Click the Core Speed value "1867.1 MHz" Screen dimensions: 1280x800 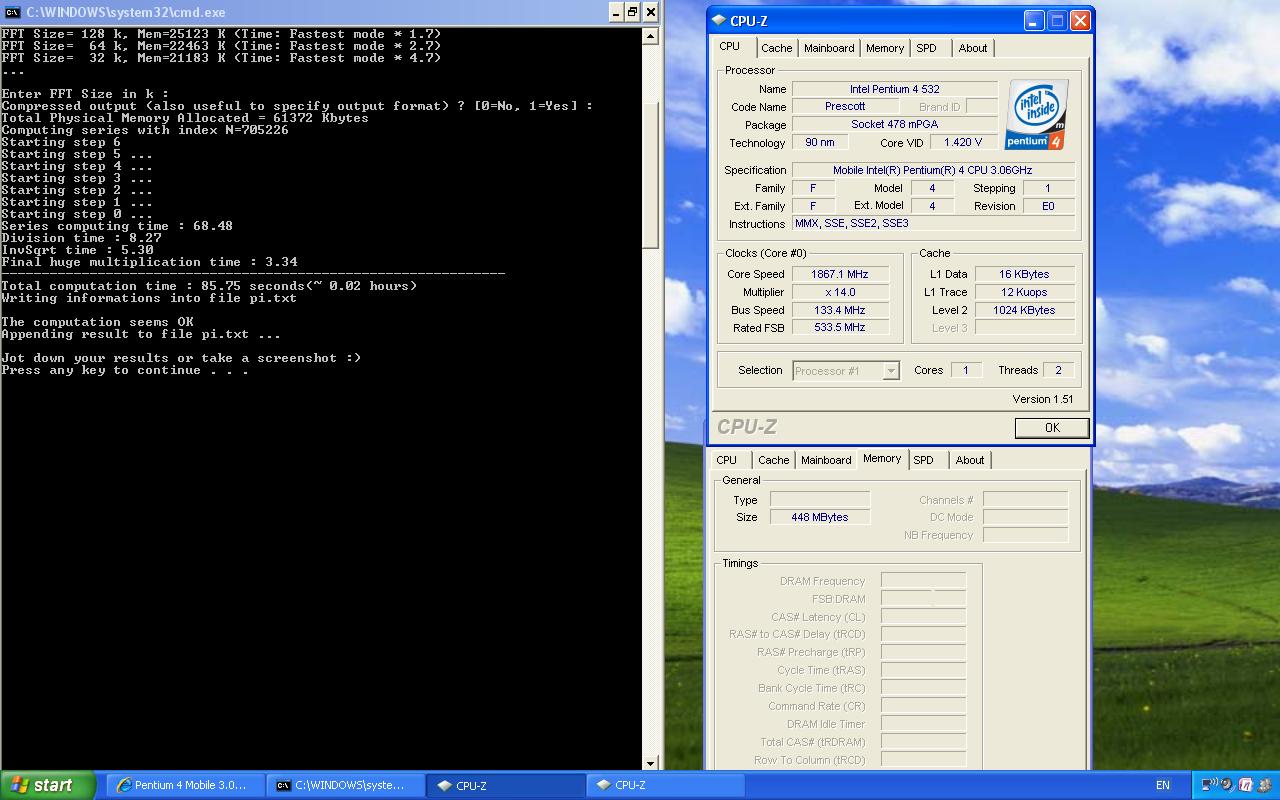pyautogui.click(x=840, y=274)
